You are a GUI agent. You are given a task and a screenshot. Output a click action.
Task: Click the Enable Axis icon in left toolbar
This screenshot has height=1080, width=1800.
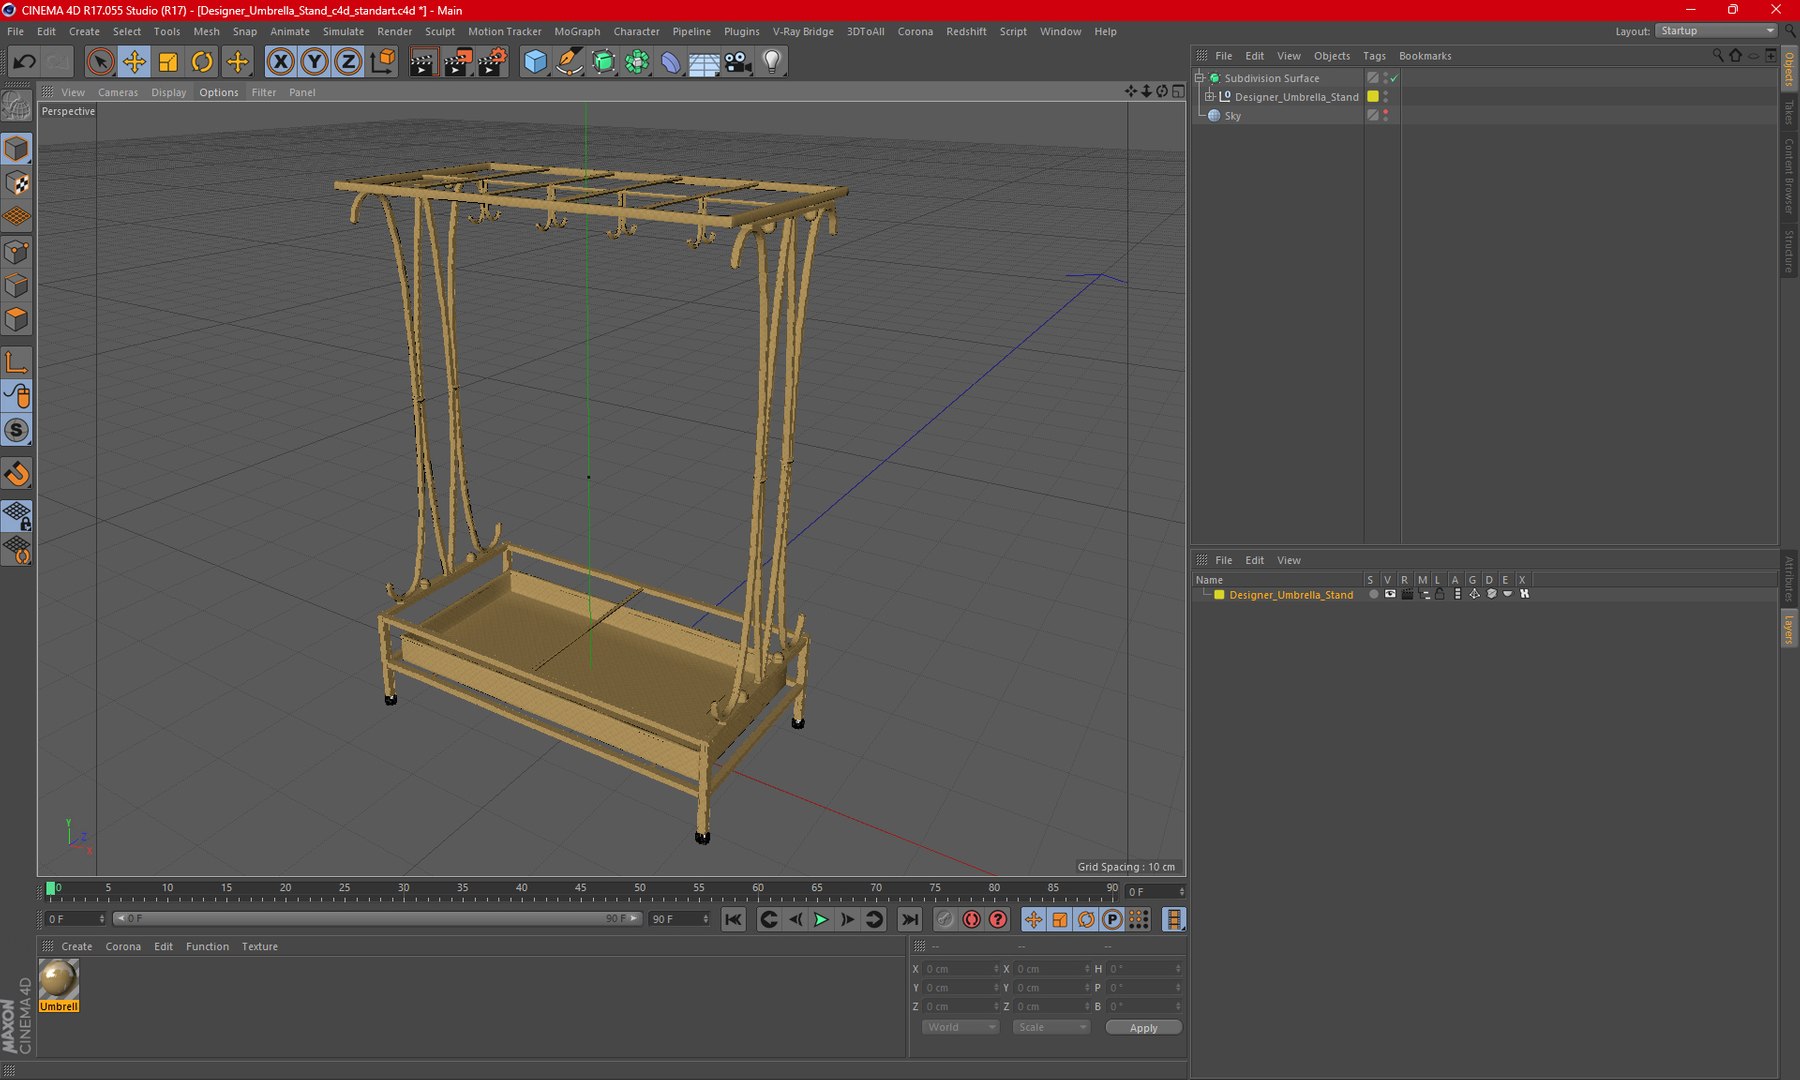(17, 362)
